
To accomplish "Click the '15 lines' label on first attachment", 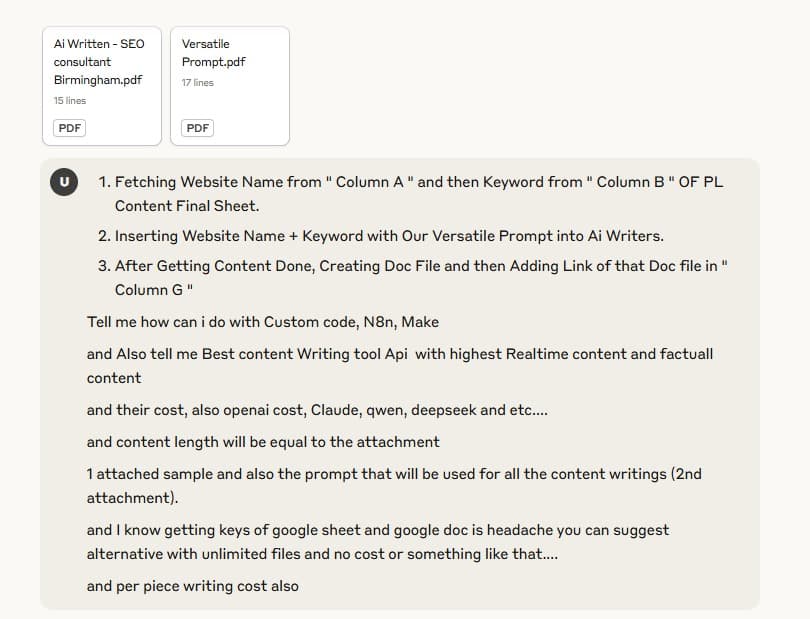I will point(70,100).
